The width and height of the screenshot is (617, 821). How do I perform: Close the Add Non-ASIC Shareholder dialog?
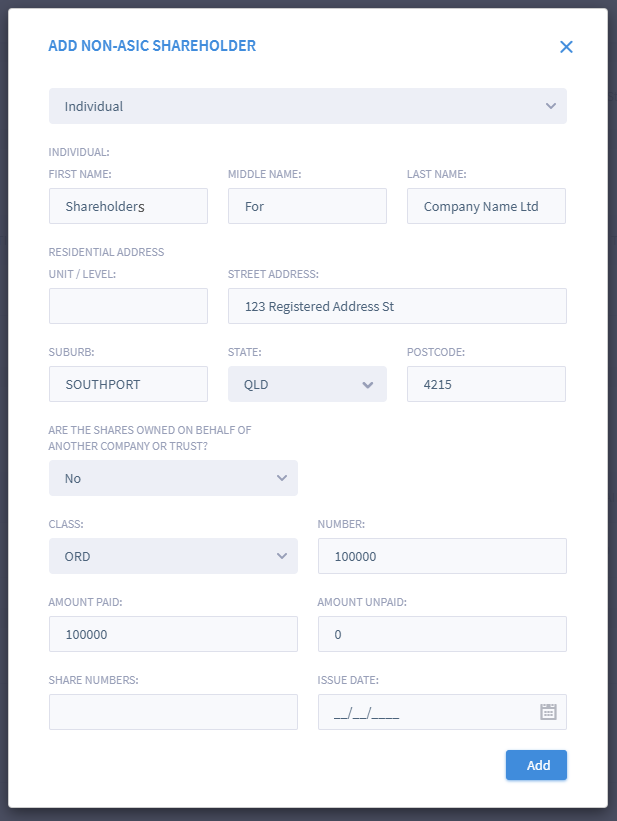click(x=566, y=47)
